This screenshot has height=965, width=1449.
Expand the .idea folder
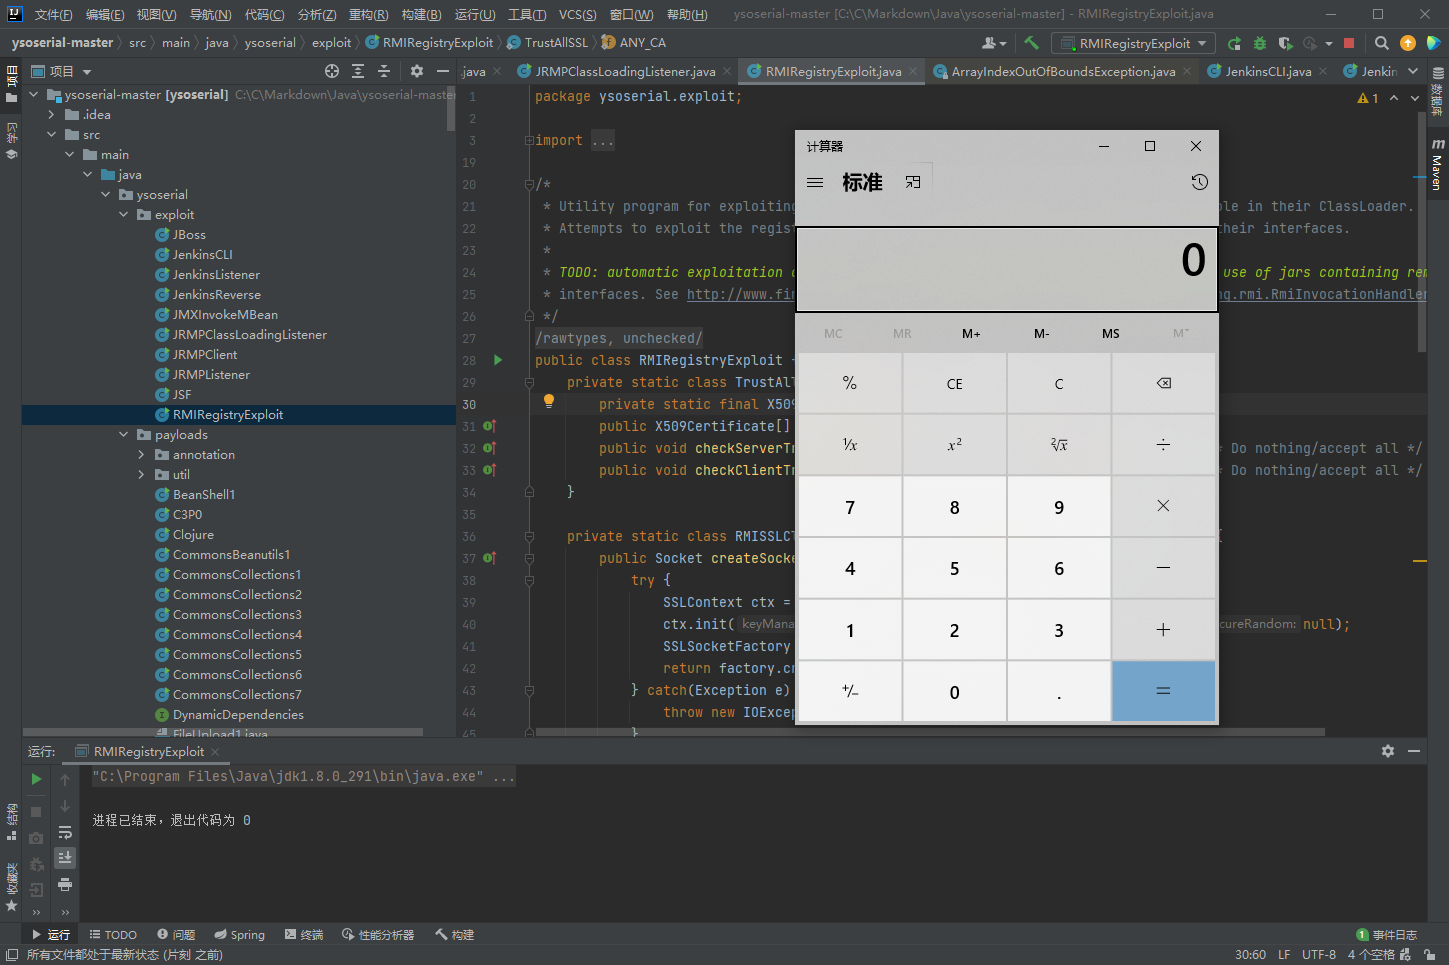click(x=51, y=115)
